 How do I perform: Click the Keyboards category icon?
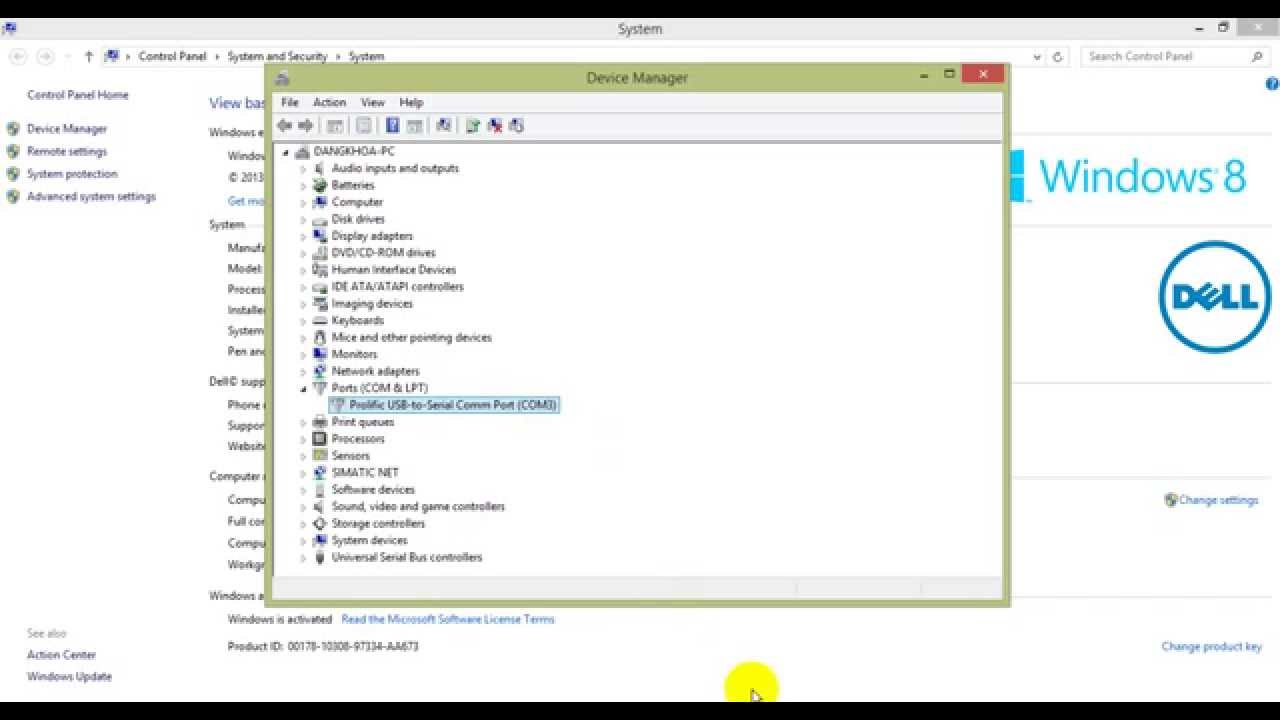point(320,320)
